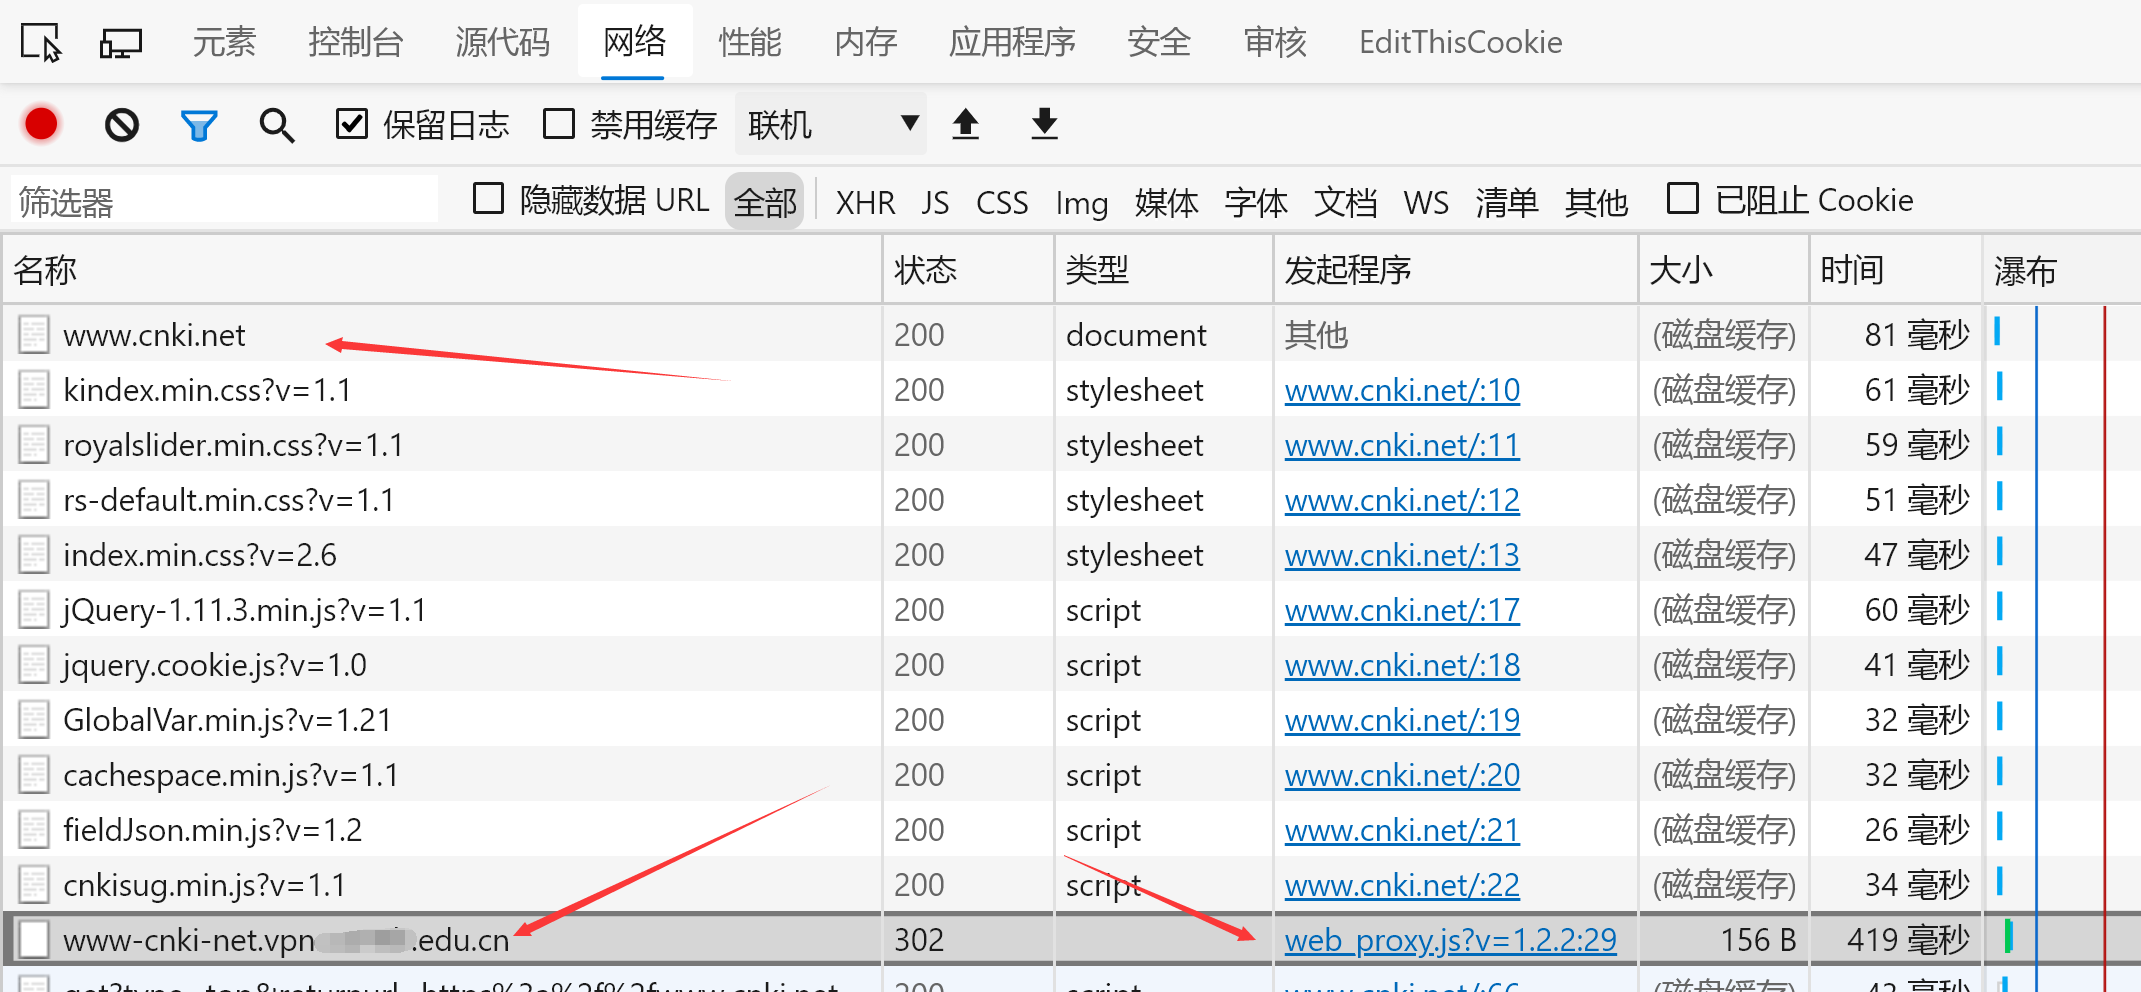The width and height of the screenshot is (2141, 992).
Task: Open the 源代码 tab
Action: coord(502,42)
